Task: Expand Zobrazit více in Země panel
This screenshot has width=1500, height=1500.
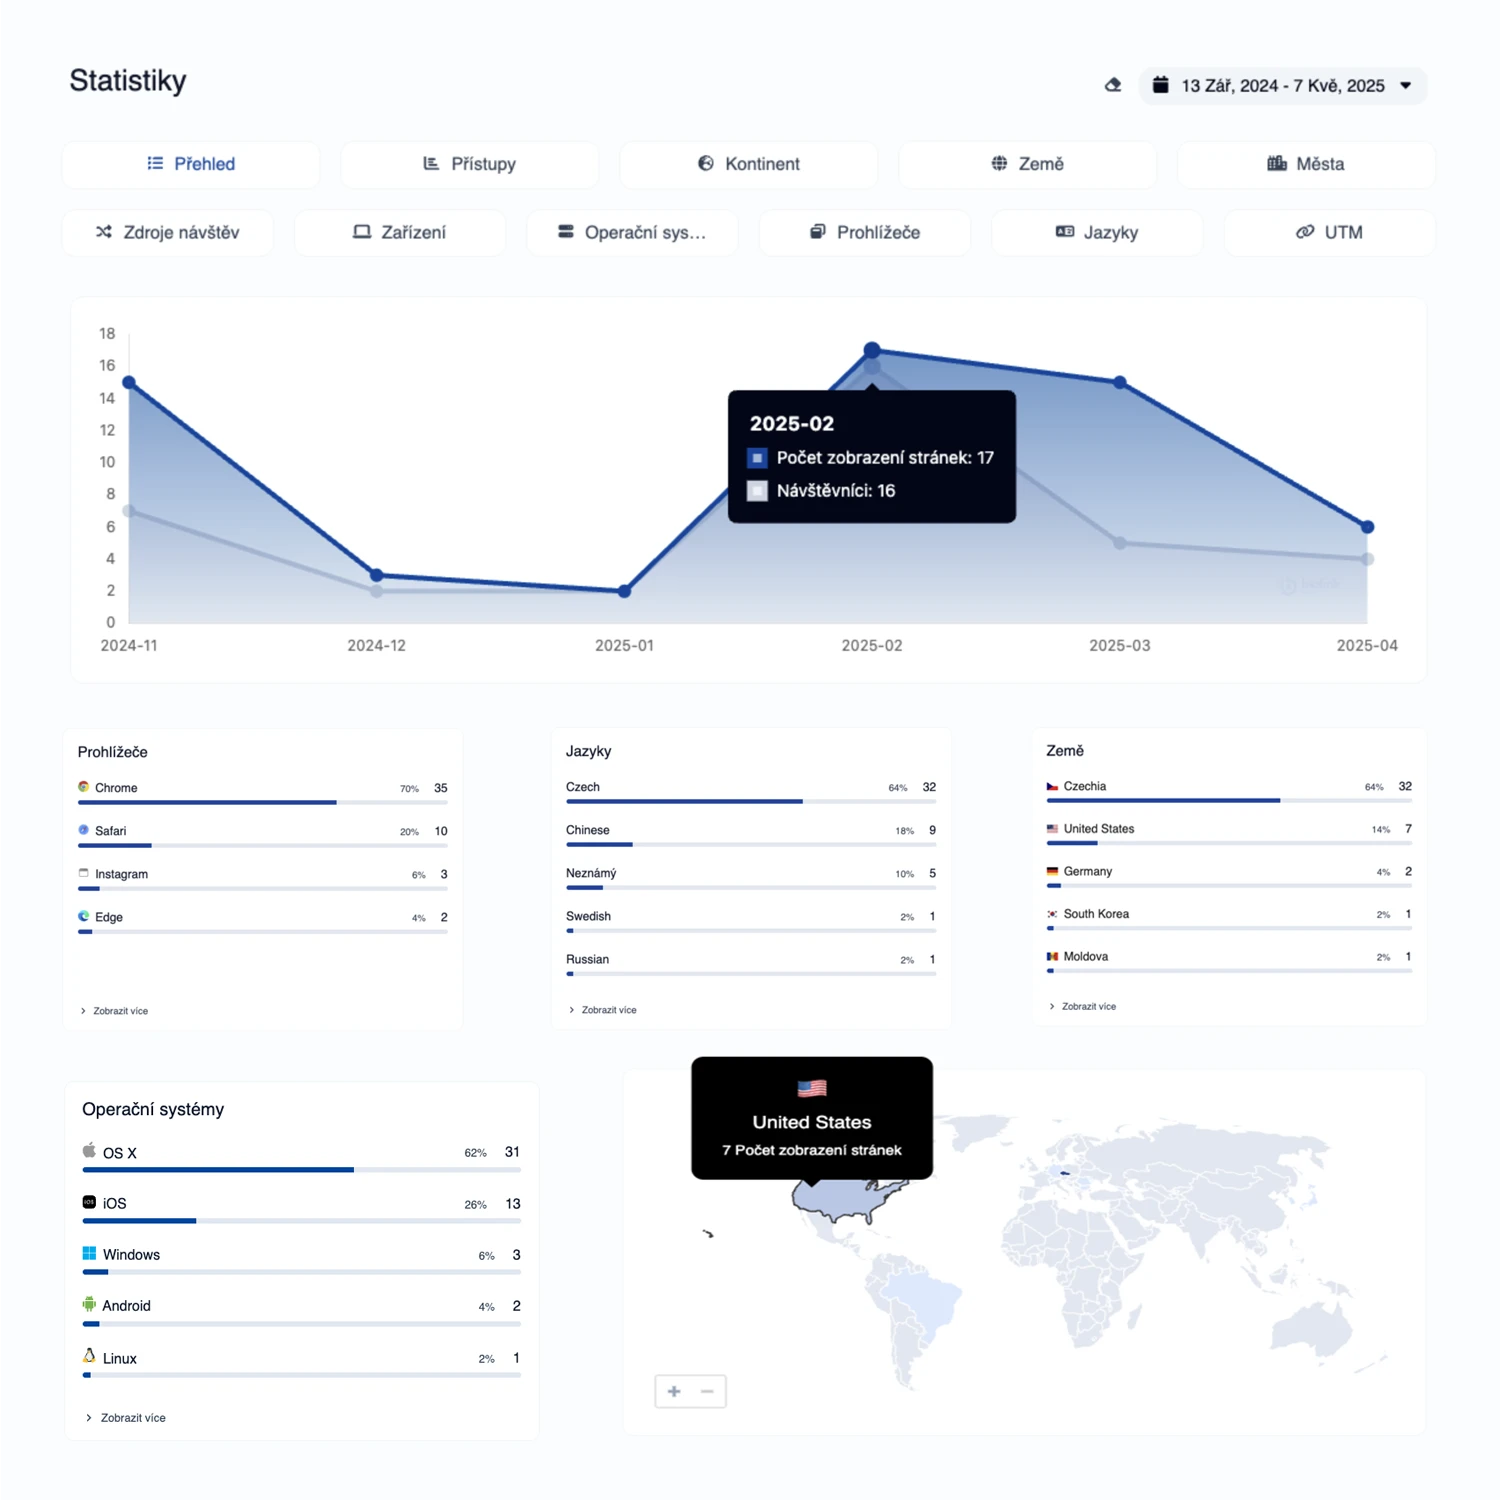Action: pos(1083,1006)
